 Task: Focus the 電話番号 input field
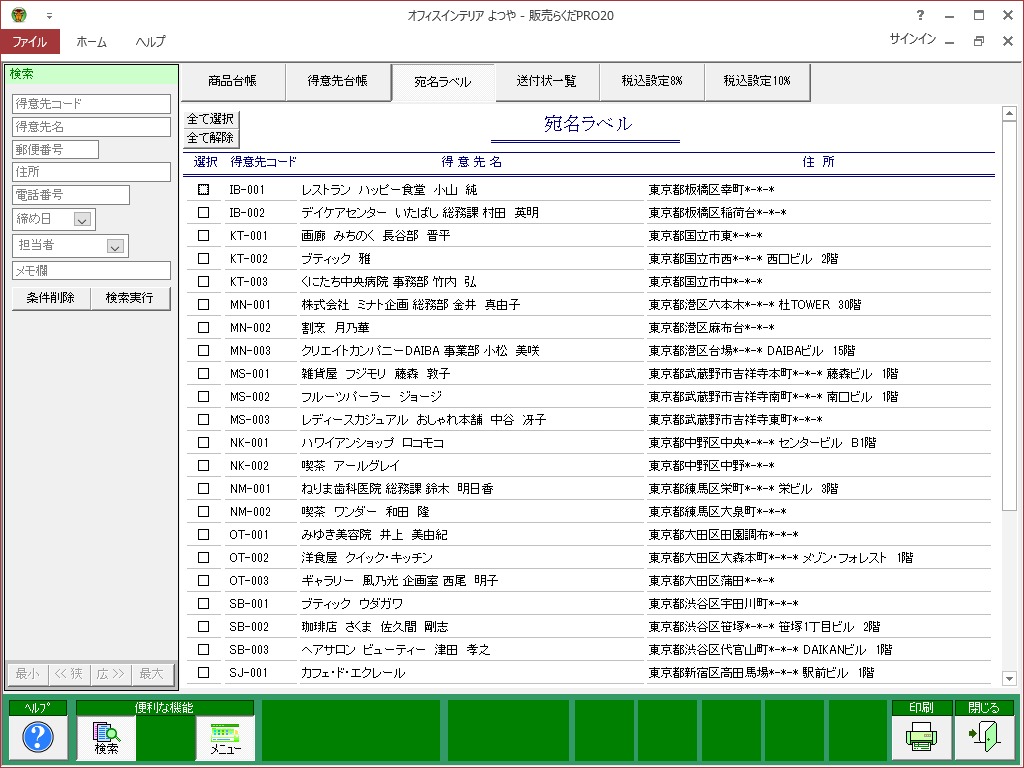tap(71, 195)
